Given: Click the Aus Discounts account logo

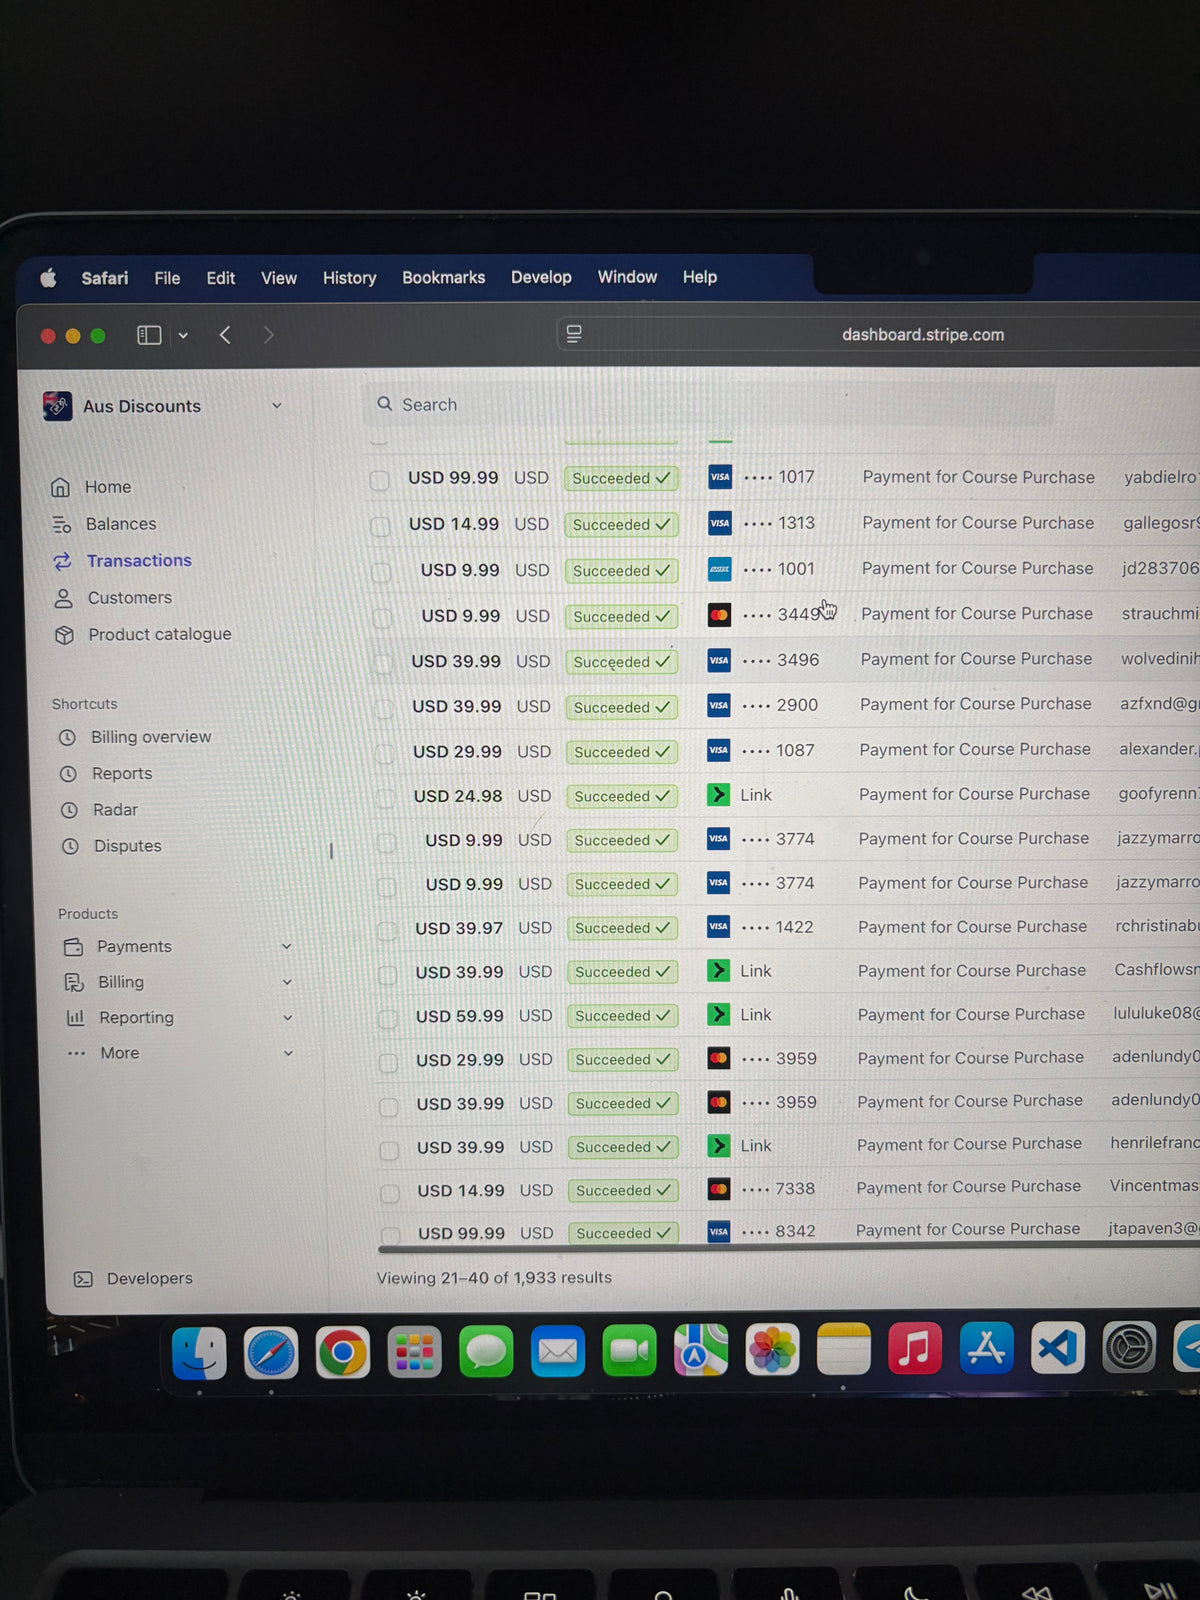Looking at the screenshot, I should click(58, 406).
